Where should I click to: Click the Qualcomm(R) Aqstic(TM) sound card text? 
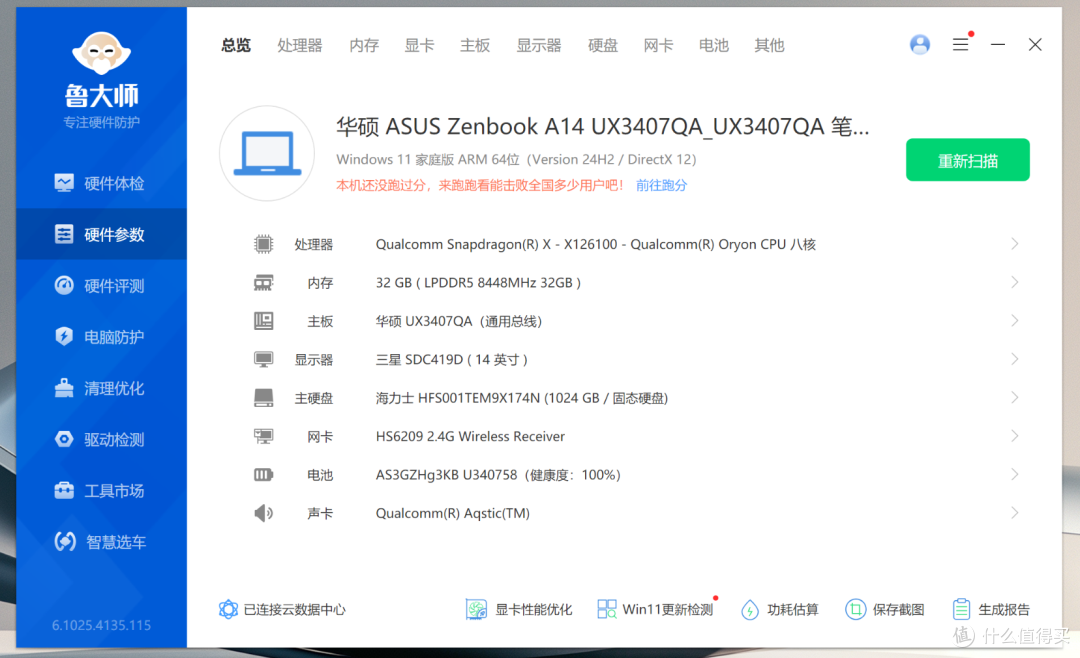(x=453, y=513)
